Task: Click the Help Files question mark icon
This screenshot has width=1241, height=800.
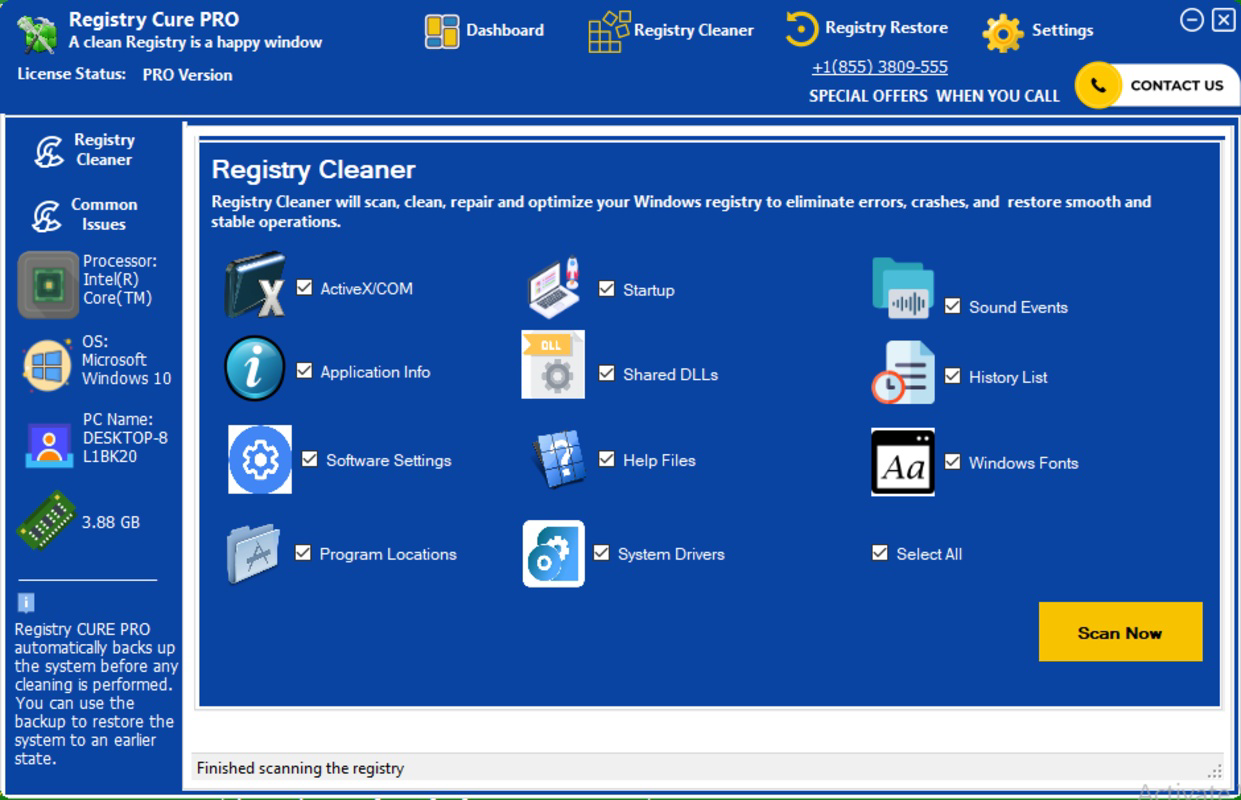Action: 557,459
